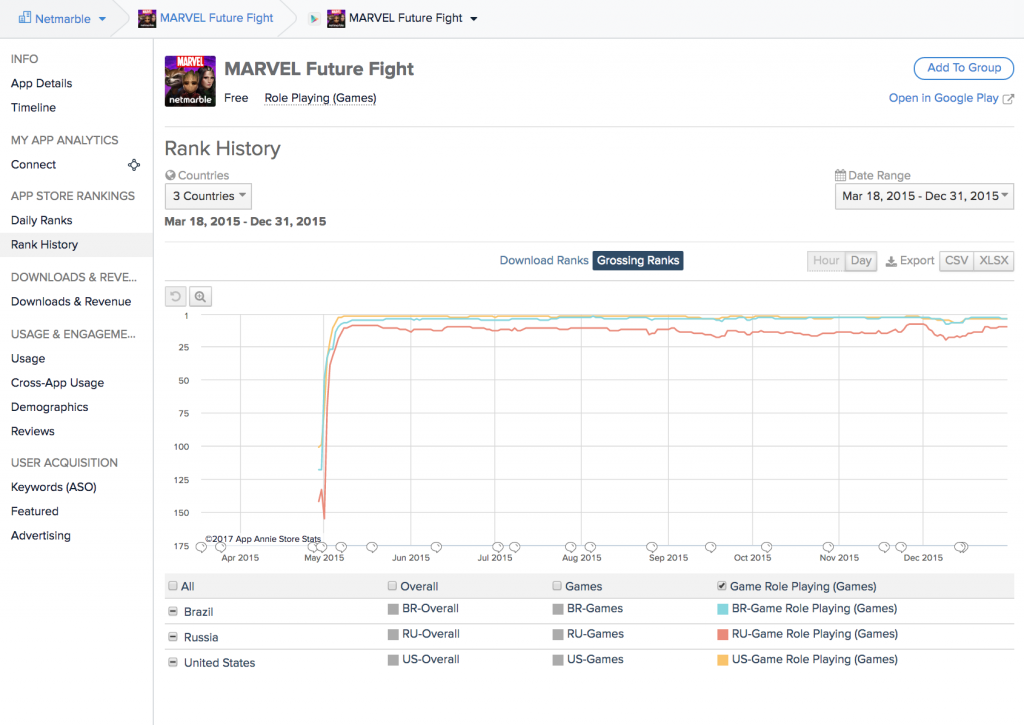Open the MARVEL Future Fight app switcher arrow
1024x725 pixels.
[473, 19]
